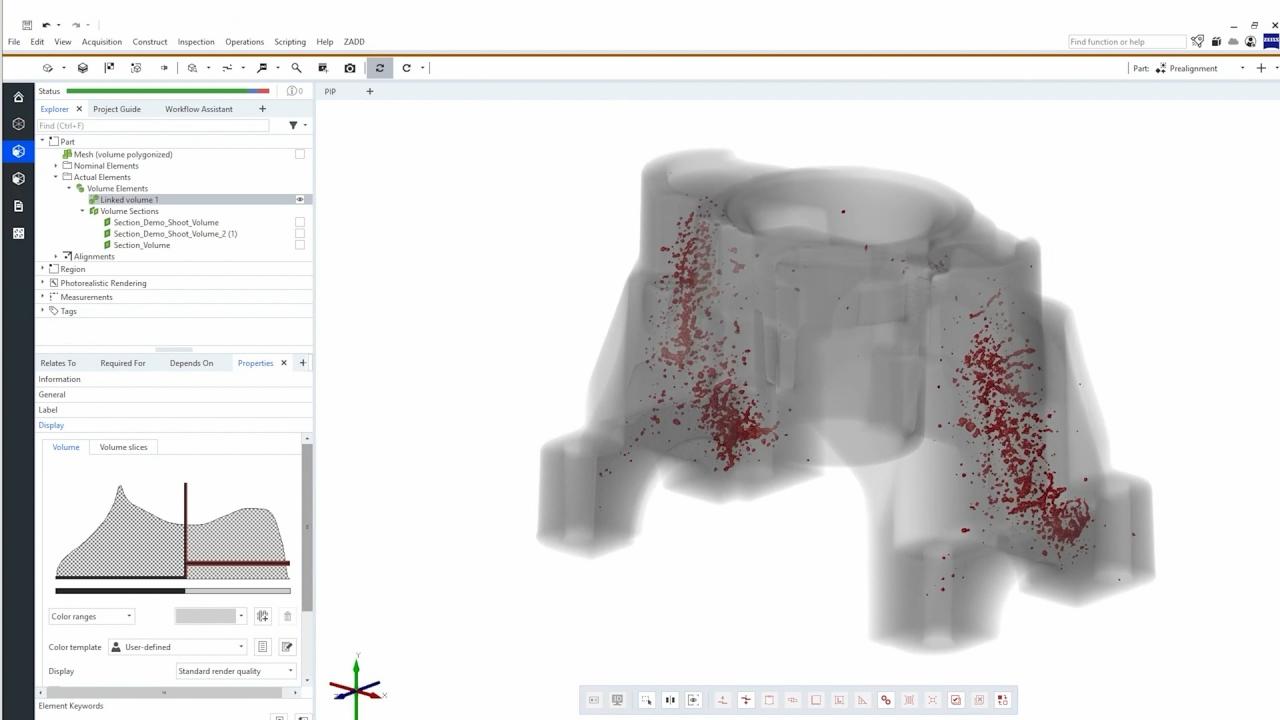The height and width of the screenshot is (720, 1280).
Task: Click the ZADD wing icon near the search field
Action: [x=1197, y=41]
